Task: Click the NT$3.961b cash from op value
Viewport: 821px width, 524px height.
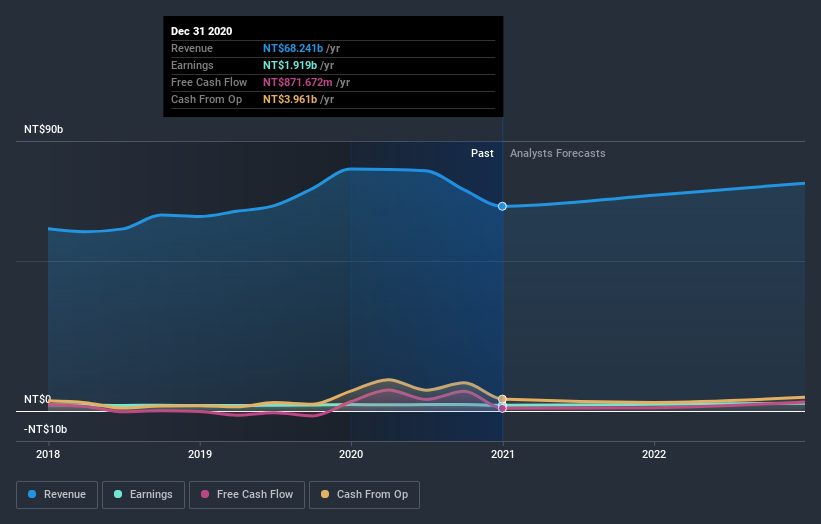Action: (x=290, y=99)
